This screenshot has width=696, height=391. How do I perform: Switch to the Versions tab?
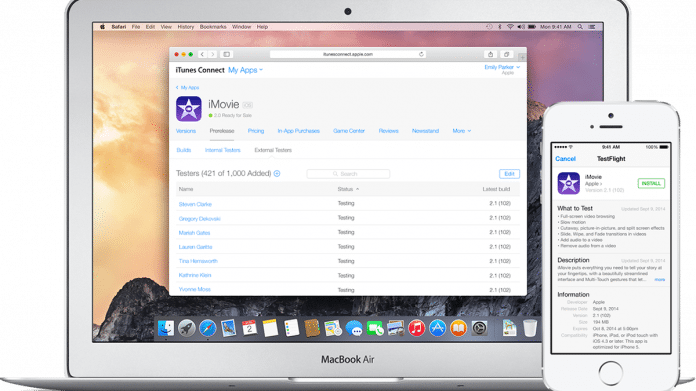[x=186, y=131]
